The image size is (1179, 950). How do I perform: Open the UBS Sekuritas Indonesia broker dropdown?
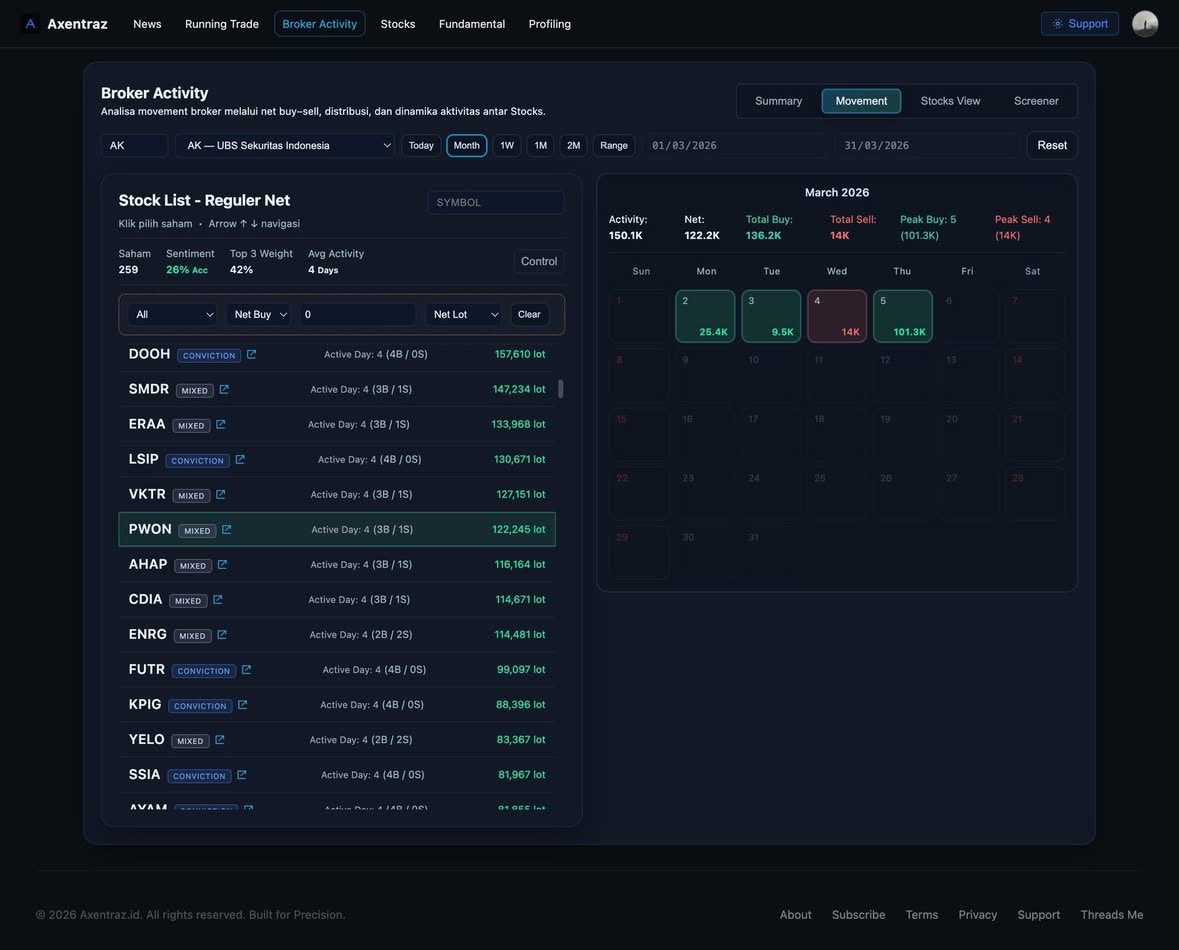285,145
